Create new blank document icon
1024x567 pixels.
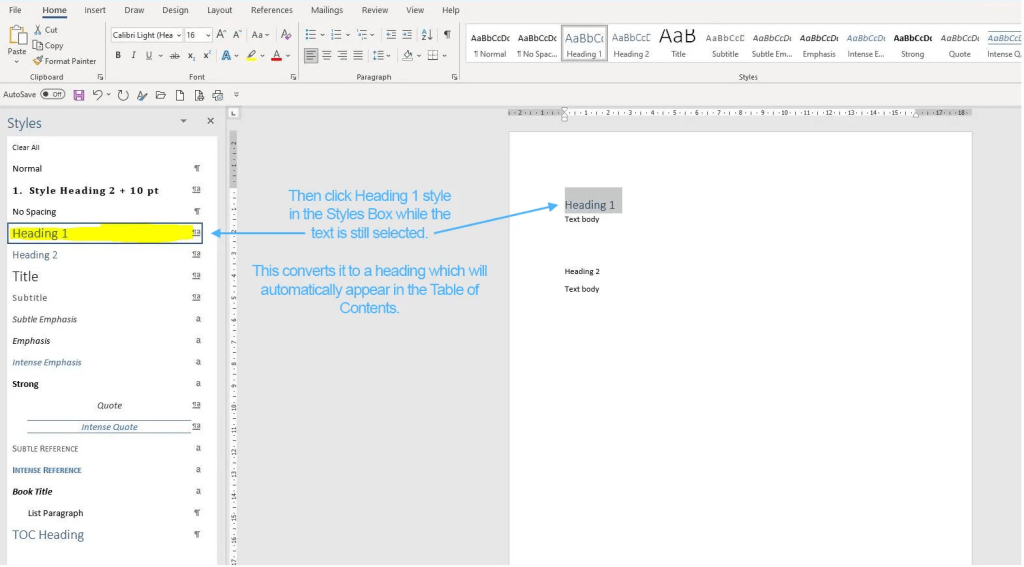(180, 95)
